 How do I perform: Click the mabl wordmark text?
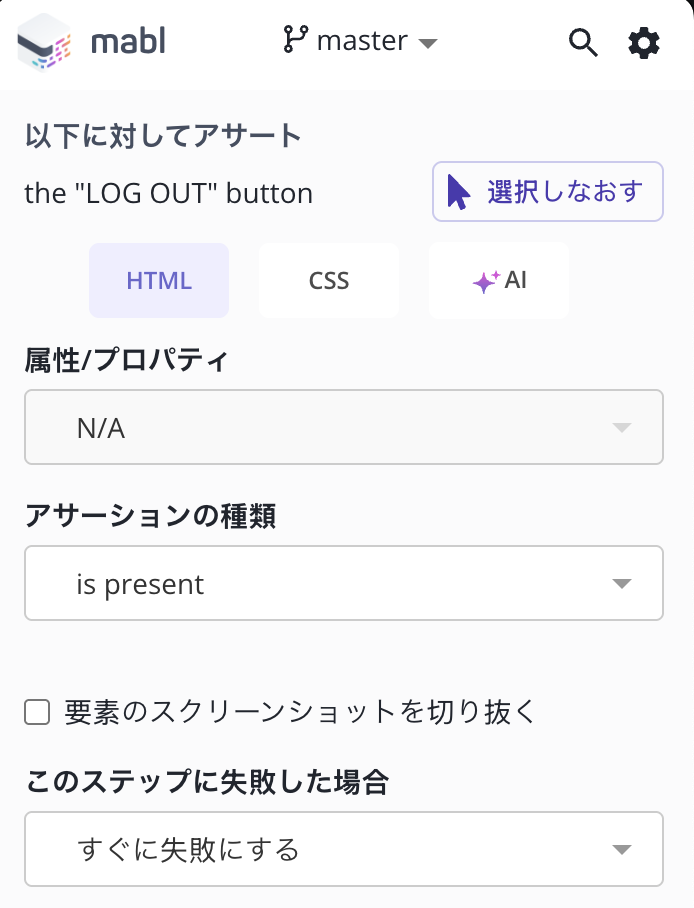pos(127,42)
